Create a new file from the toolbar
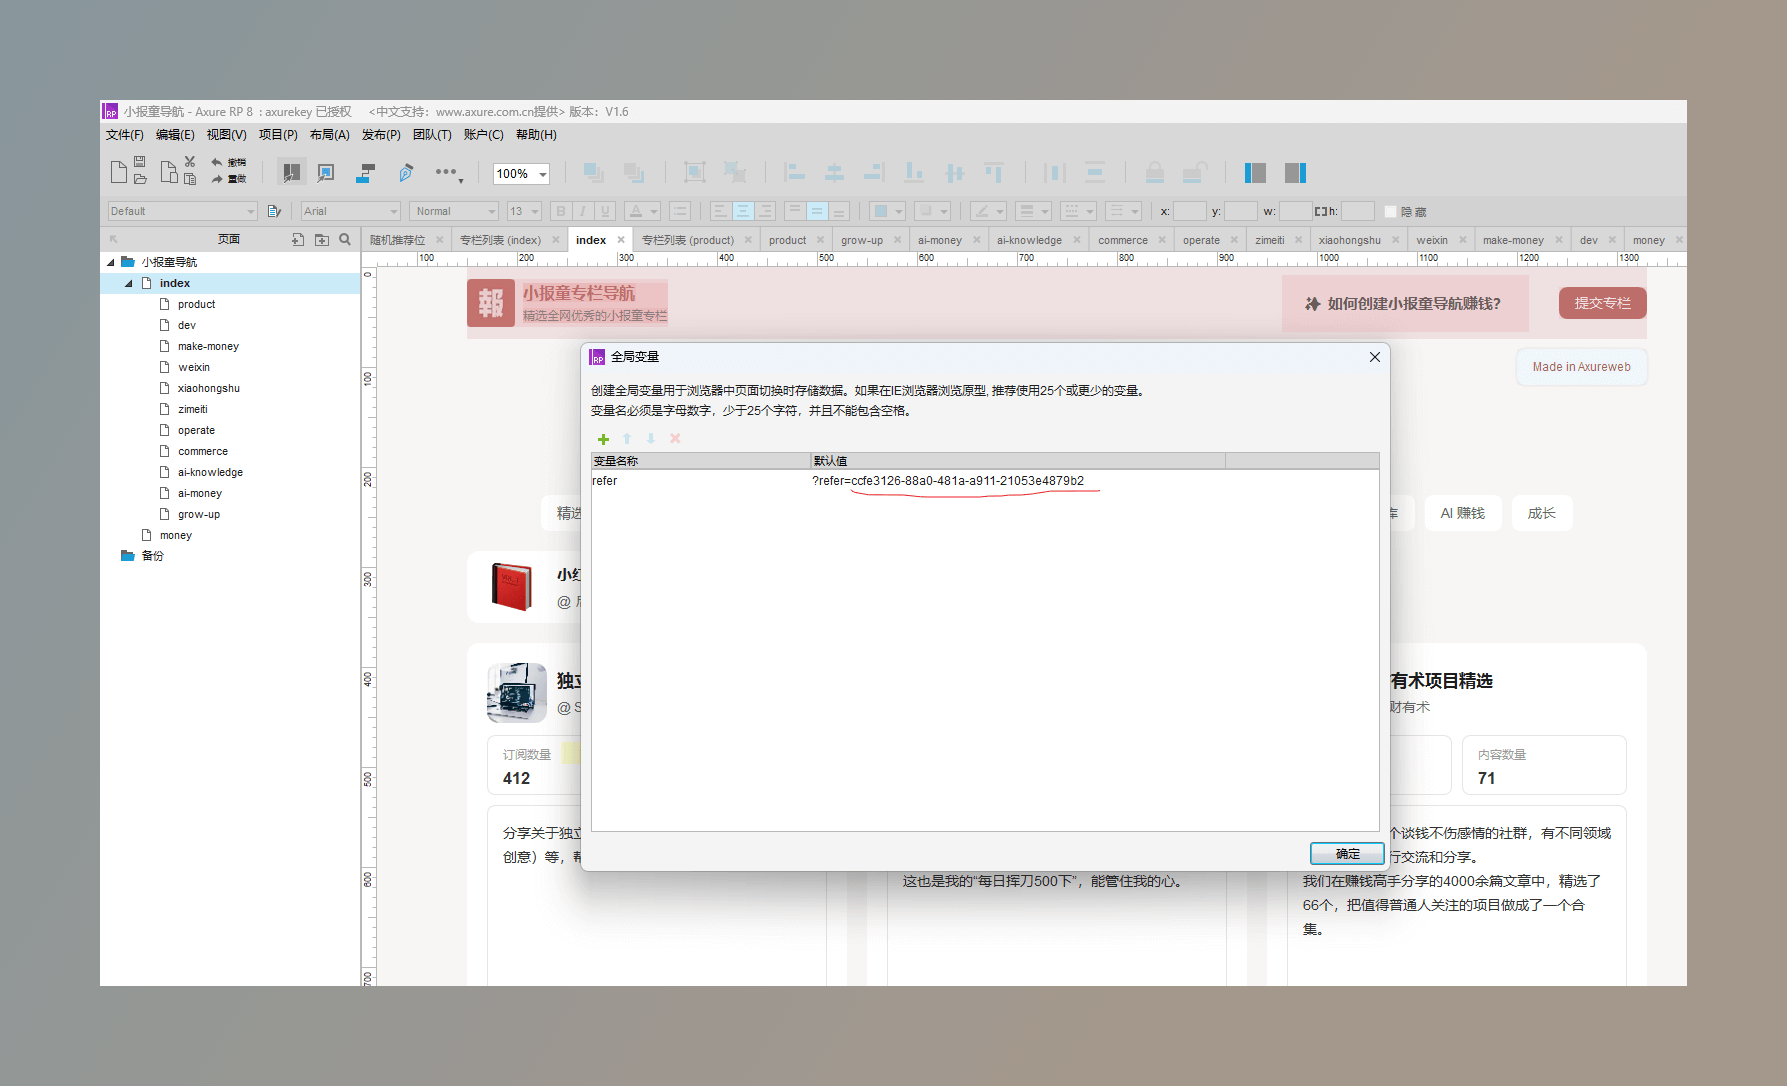Screen dimensions: 1787x1086 tap(118, 172)
